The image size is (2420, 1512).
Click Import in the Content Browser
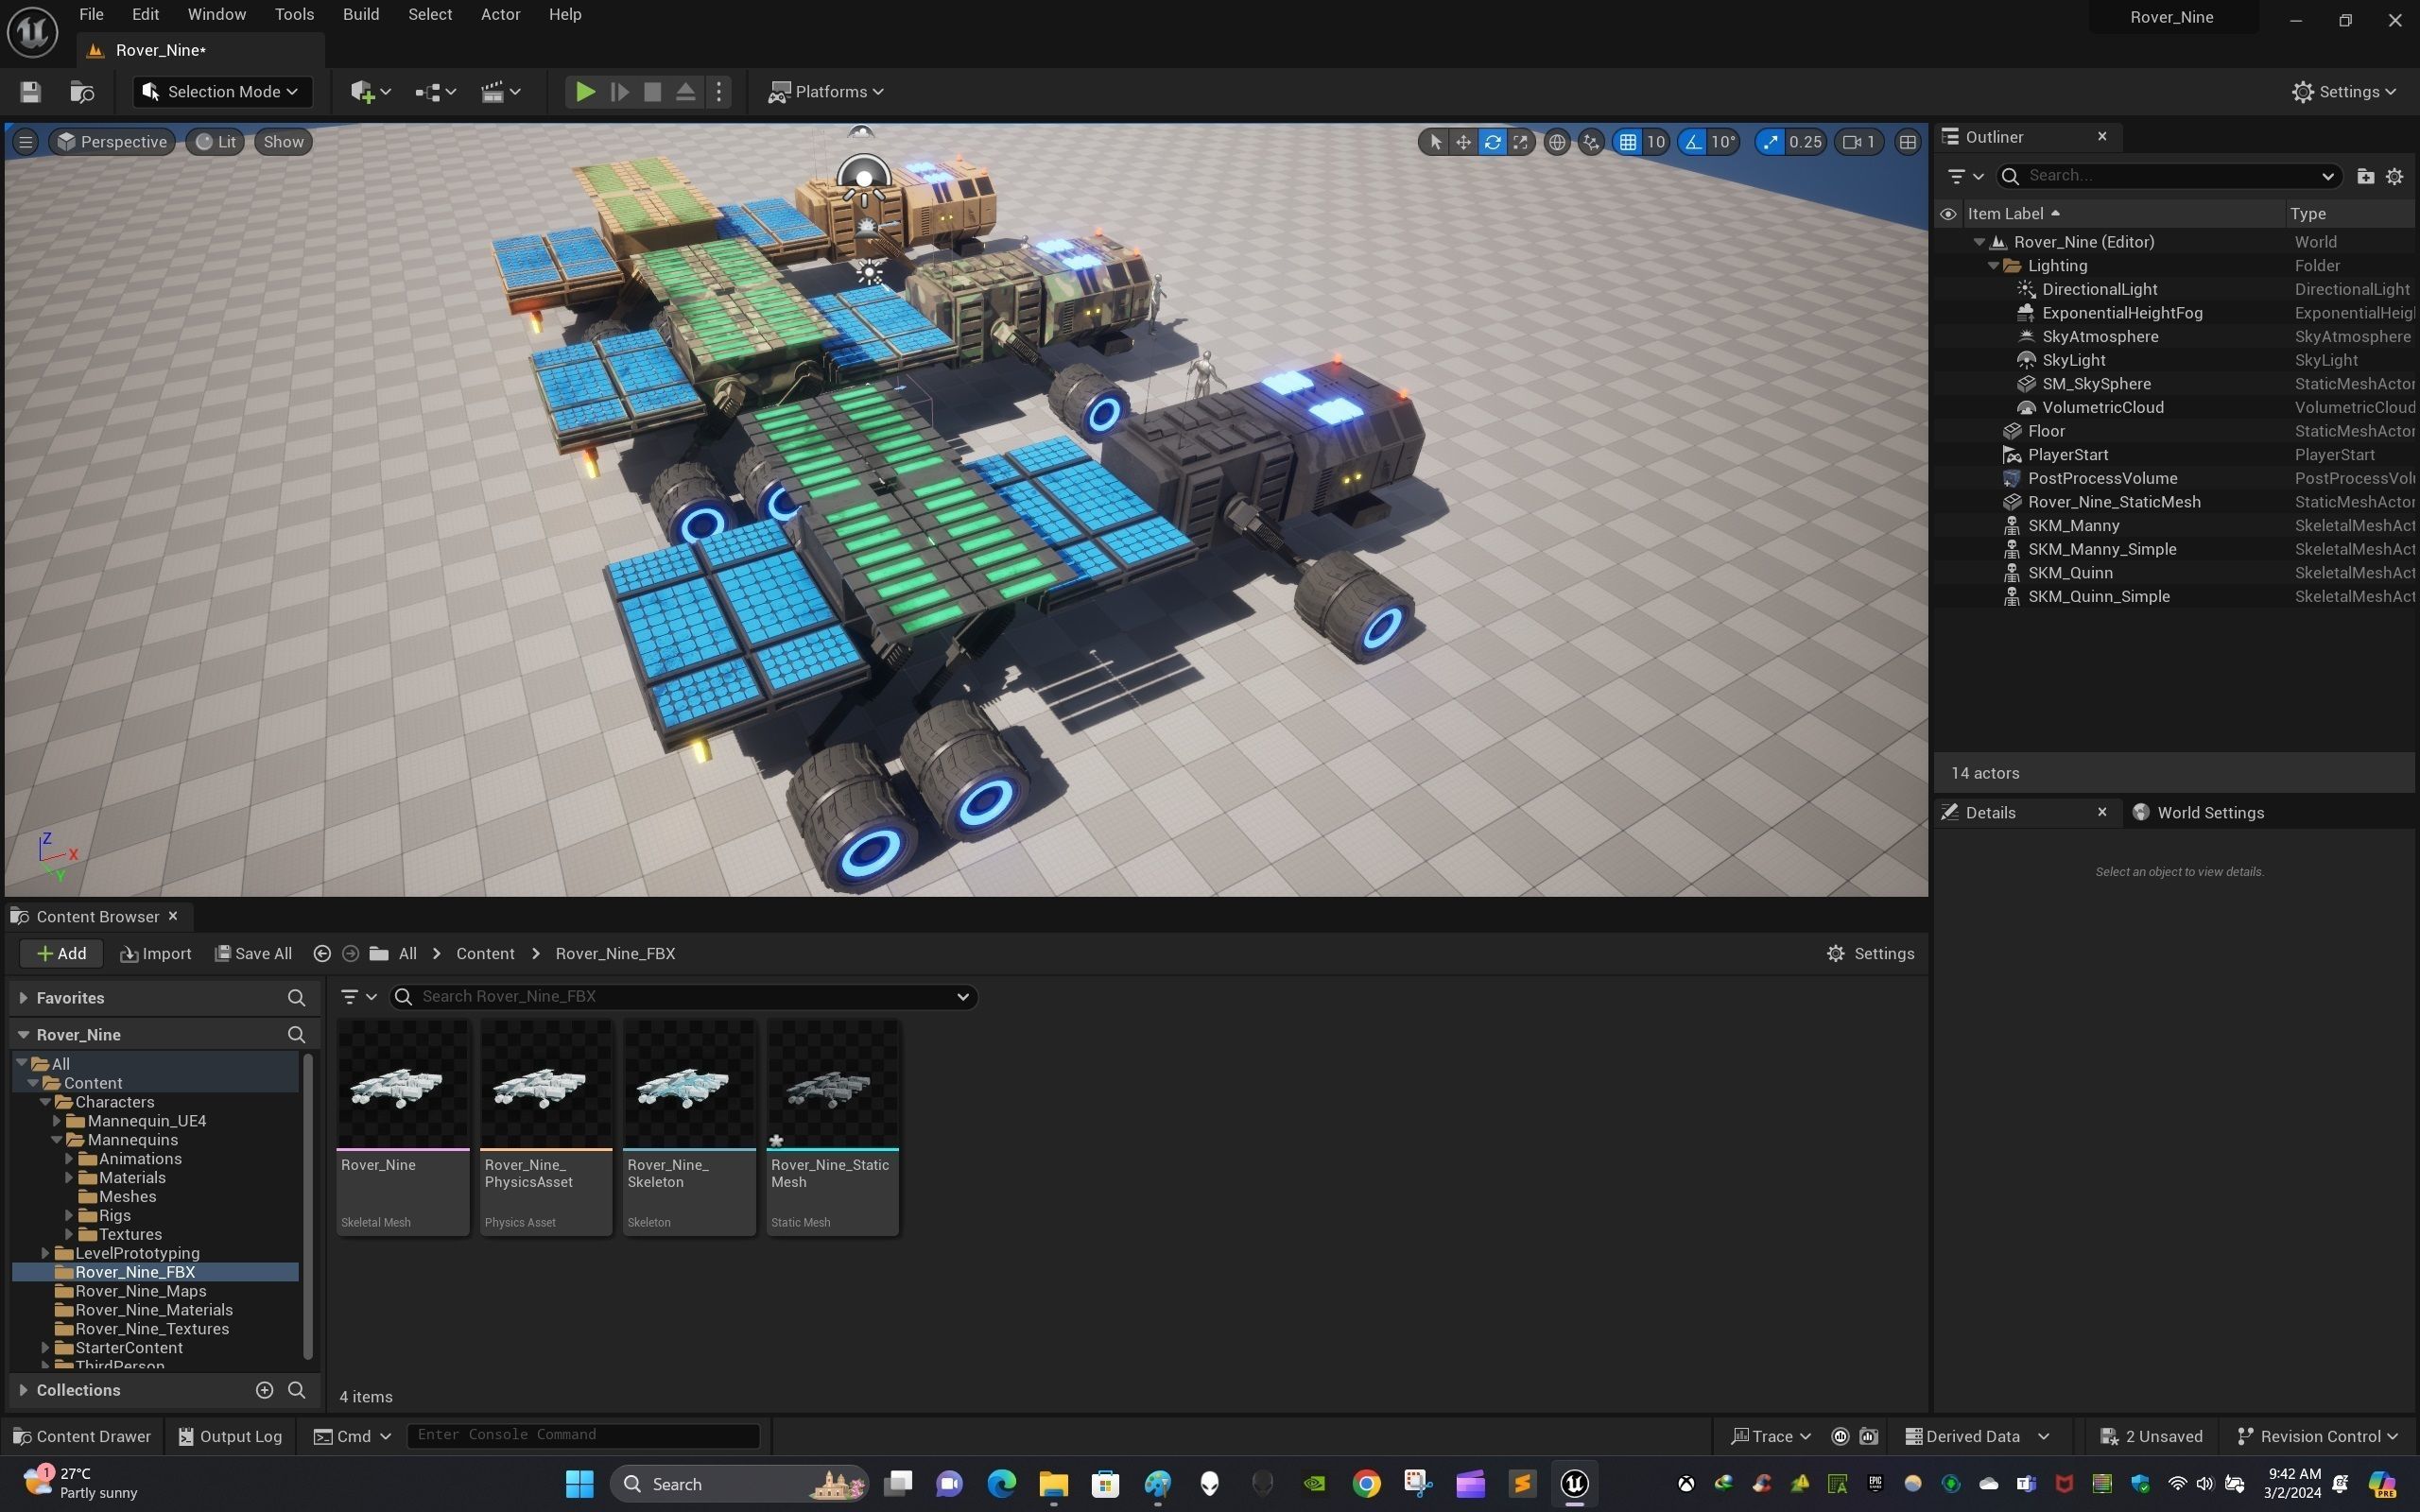[155, 954]
